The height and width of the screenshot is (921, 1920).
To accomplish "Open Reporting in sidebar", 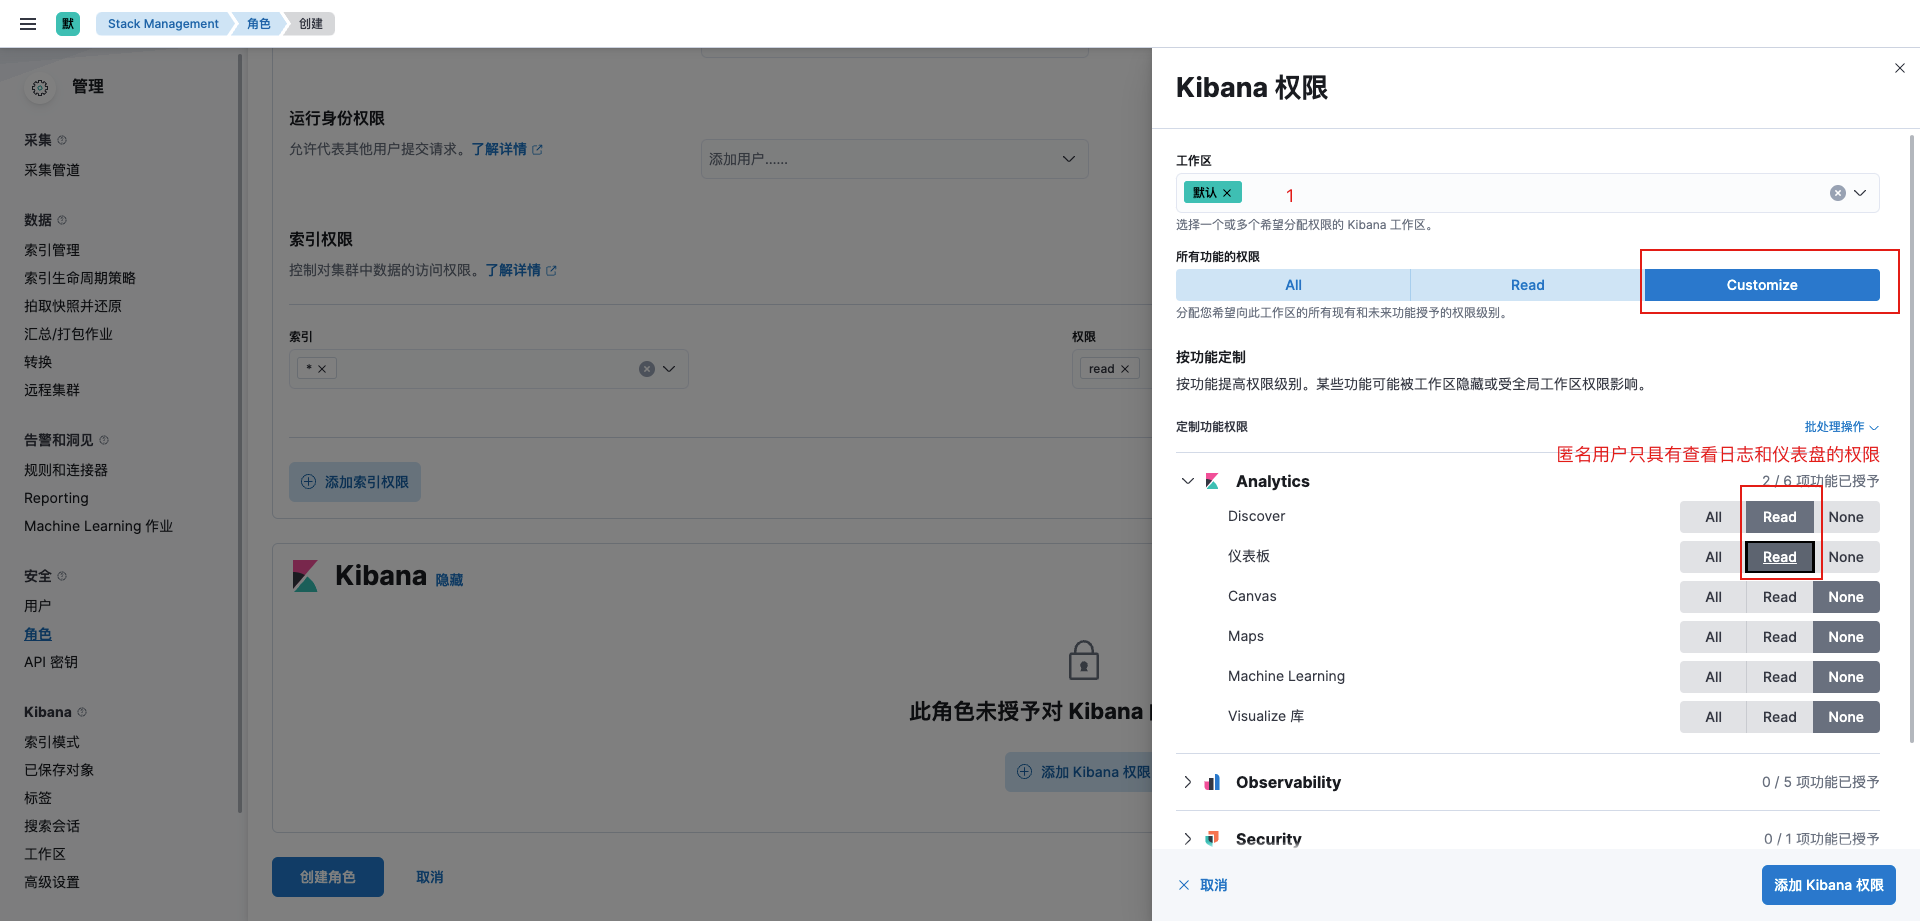I will [x=56, y=498].
